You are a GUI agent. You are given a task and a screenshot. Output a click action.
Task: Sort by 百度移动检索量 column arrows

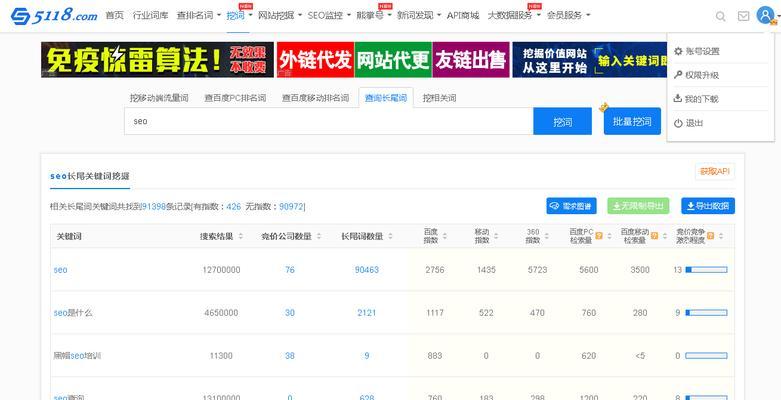click(665, 236)
